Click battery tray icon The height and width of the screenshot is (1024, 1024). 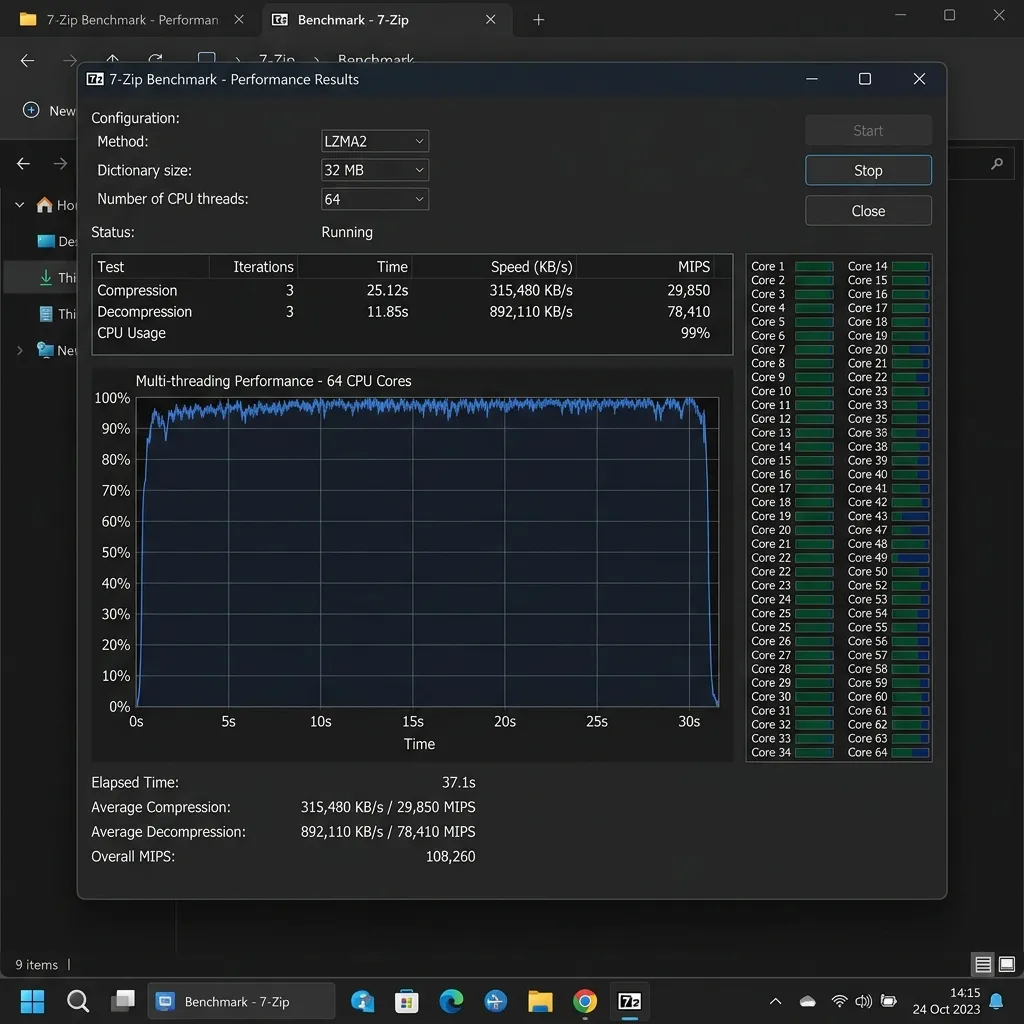coord(889,1001)
